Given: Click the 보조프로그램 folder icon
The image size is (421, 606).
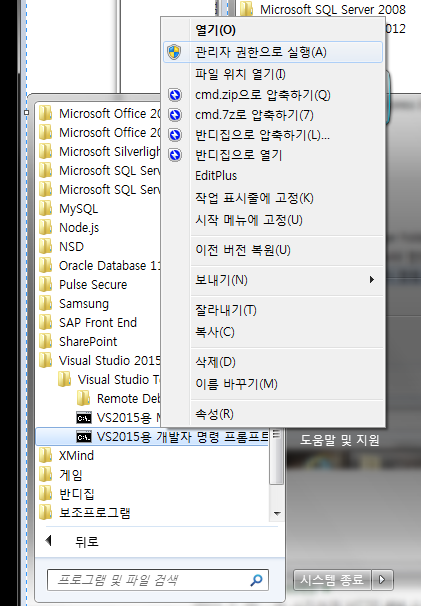Looking at the screenshot, I should [46, 512].
